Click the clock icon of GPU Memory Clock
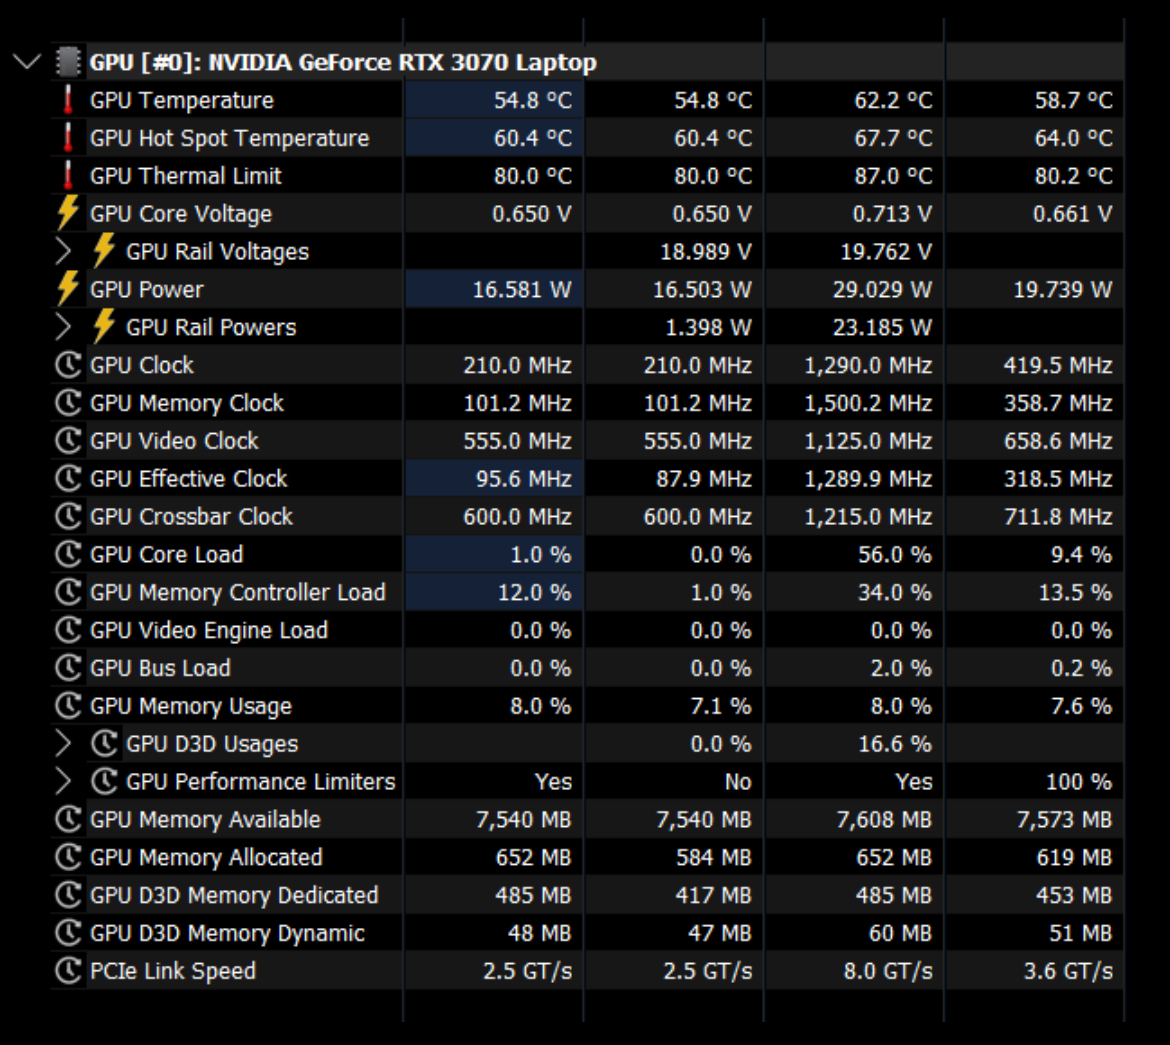Image resolution: width=1170 pixels, height=1045 pixels. pyautogui.click(x=68, y=403)
